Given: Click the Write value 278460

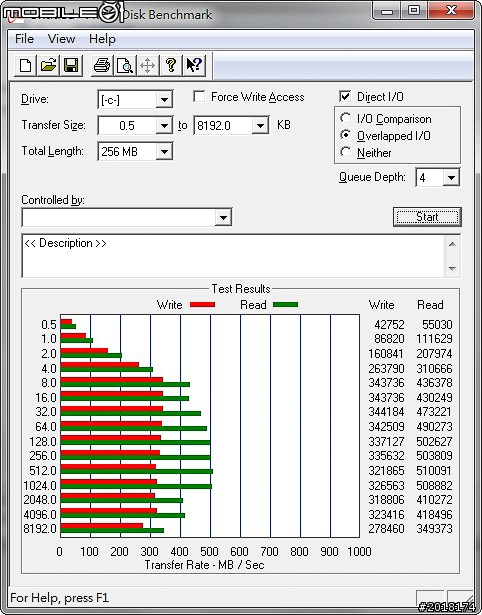Looking at the screenshot, I should pos(386,529).
